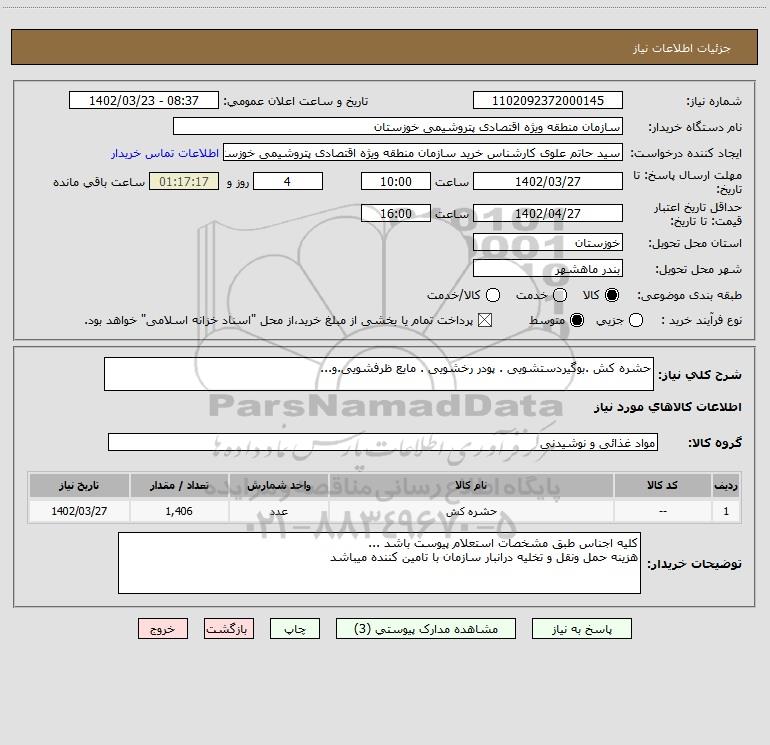Screen dimensions: 770x745
Task: Click the ساعت باقی مانده label
Action: click(99, 182)
